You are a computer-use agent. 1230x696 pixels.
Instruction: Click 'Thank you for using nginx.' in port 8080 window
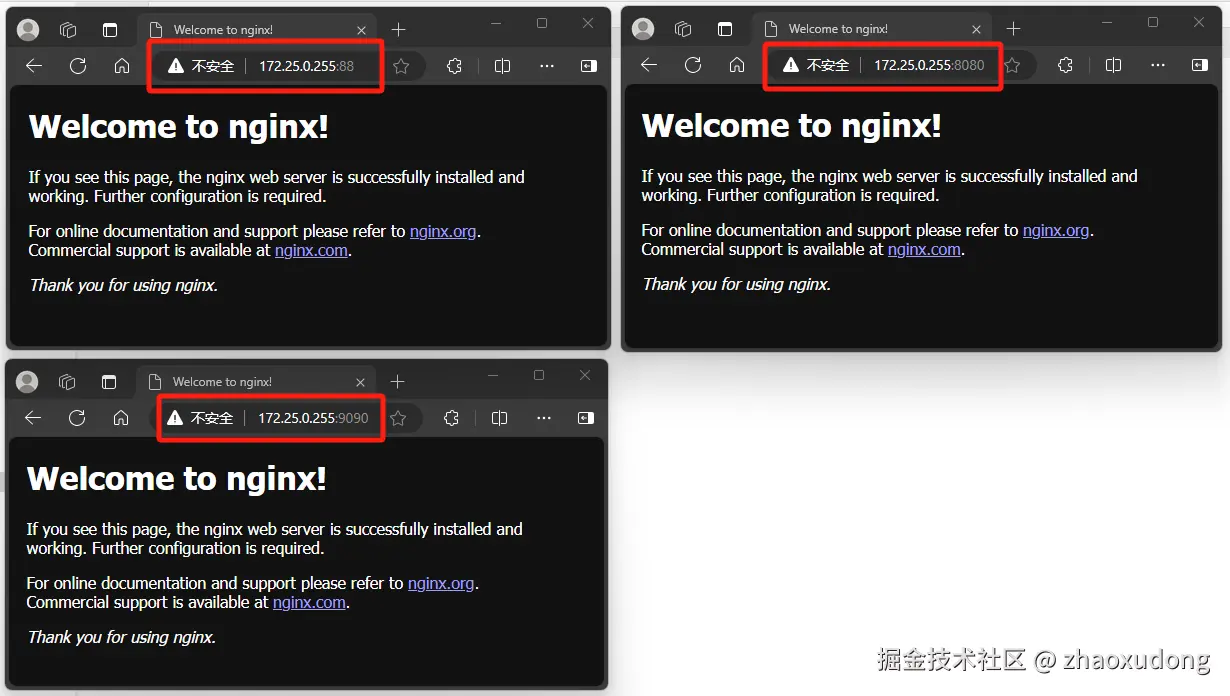736,284
